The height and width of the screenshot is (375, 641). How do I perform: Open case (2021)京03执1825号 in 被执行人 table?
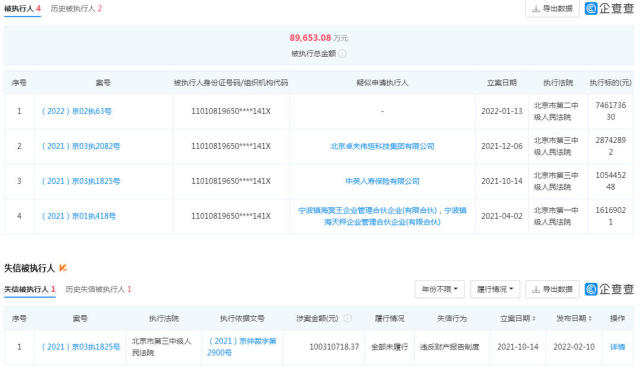point(81,181)
